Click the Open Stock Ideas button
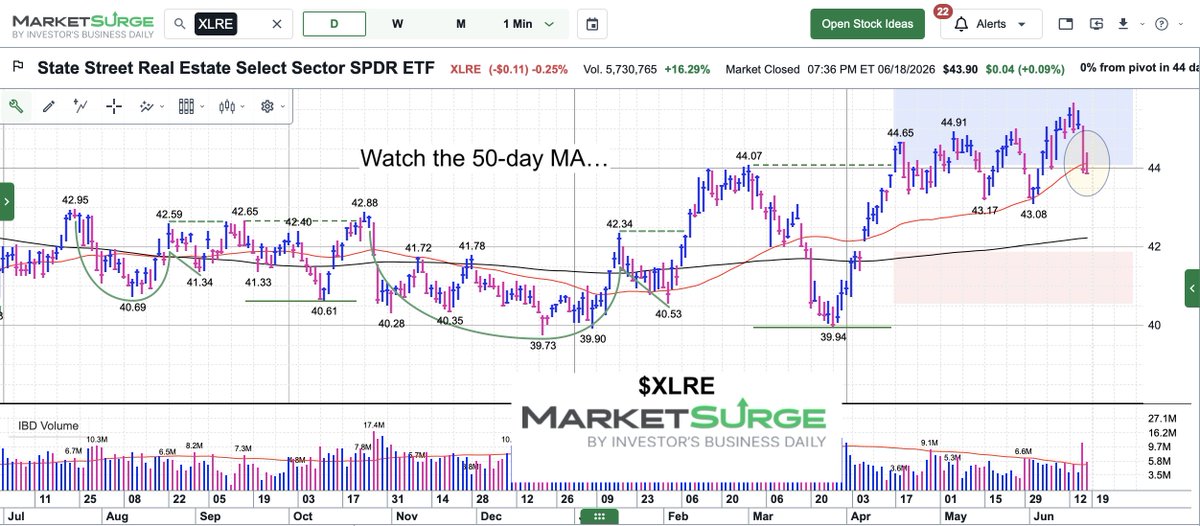The width and height of the screenshot is (1200, 526). (867, 24)
